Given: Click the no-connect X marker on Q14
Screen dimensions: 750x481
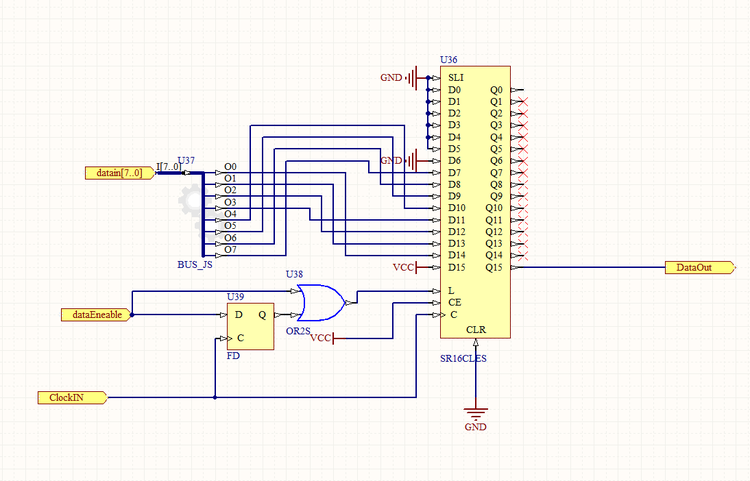Looking at the screenshot, I should 523,256.
